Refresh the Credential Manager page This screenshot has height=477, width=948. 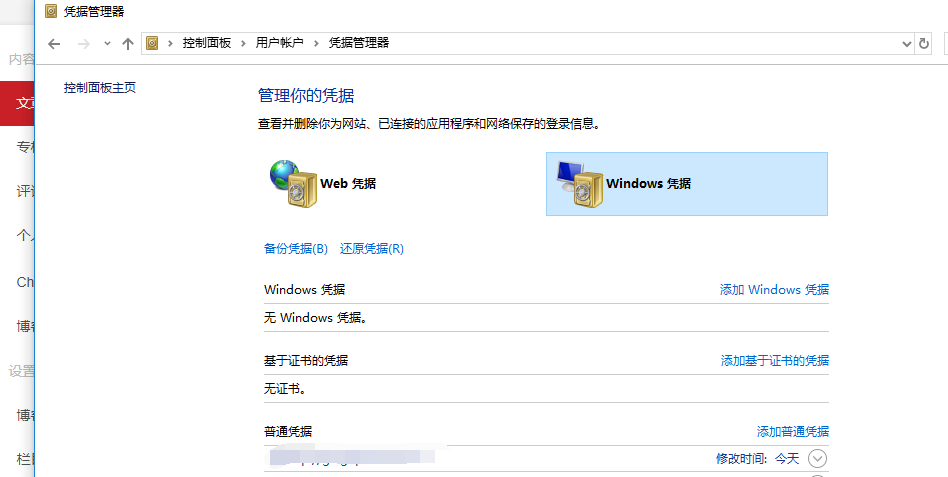coord(923,44)
